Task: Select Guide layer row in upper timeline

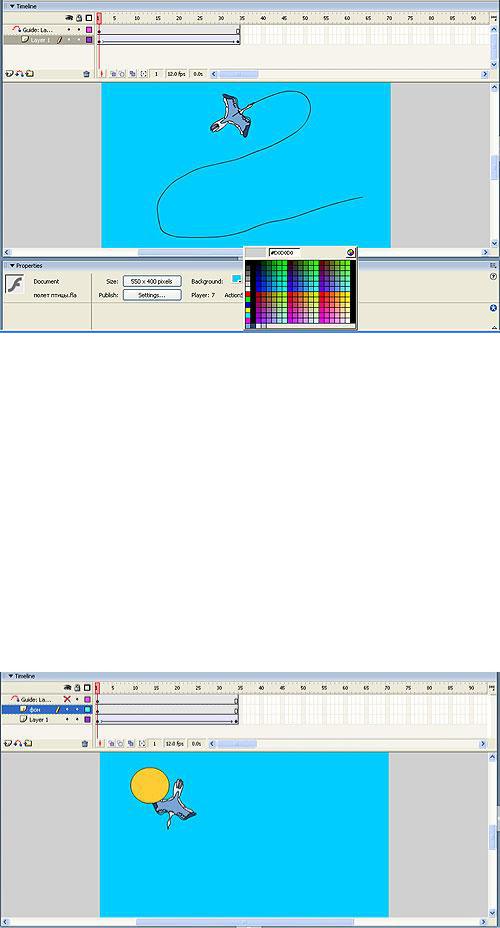Action: pos(49,29)
